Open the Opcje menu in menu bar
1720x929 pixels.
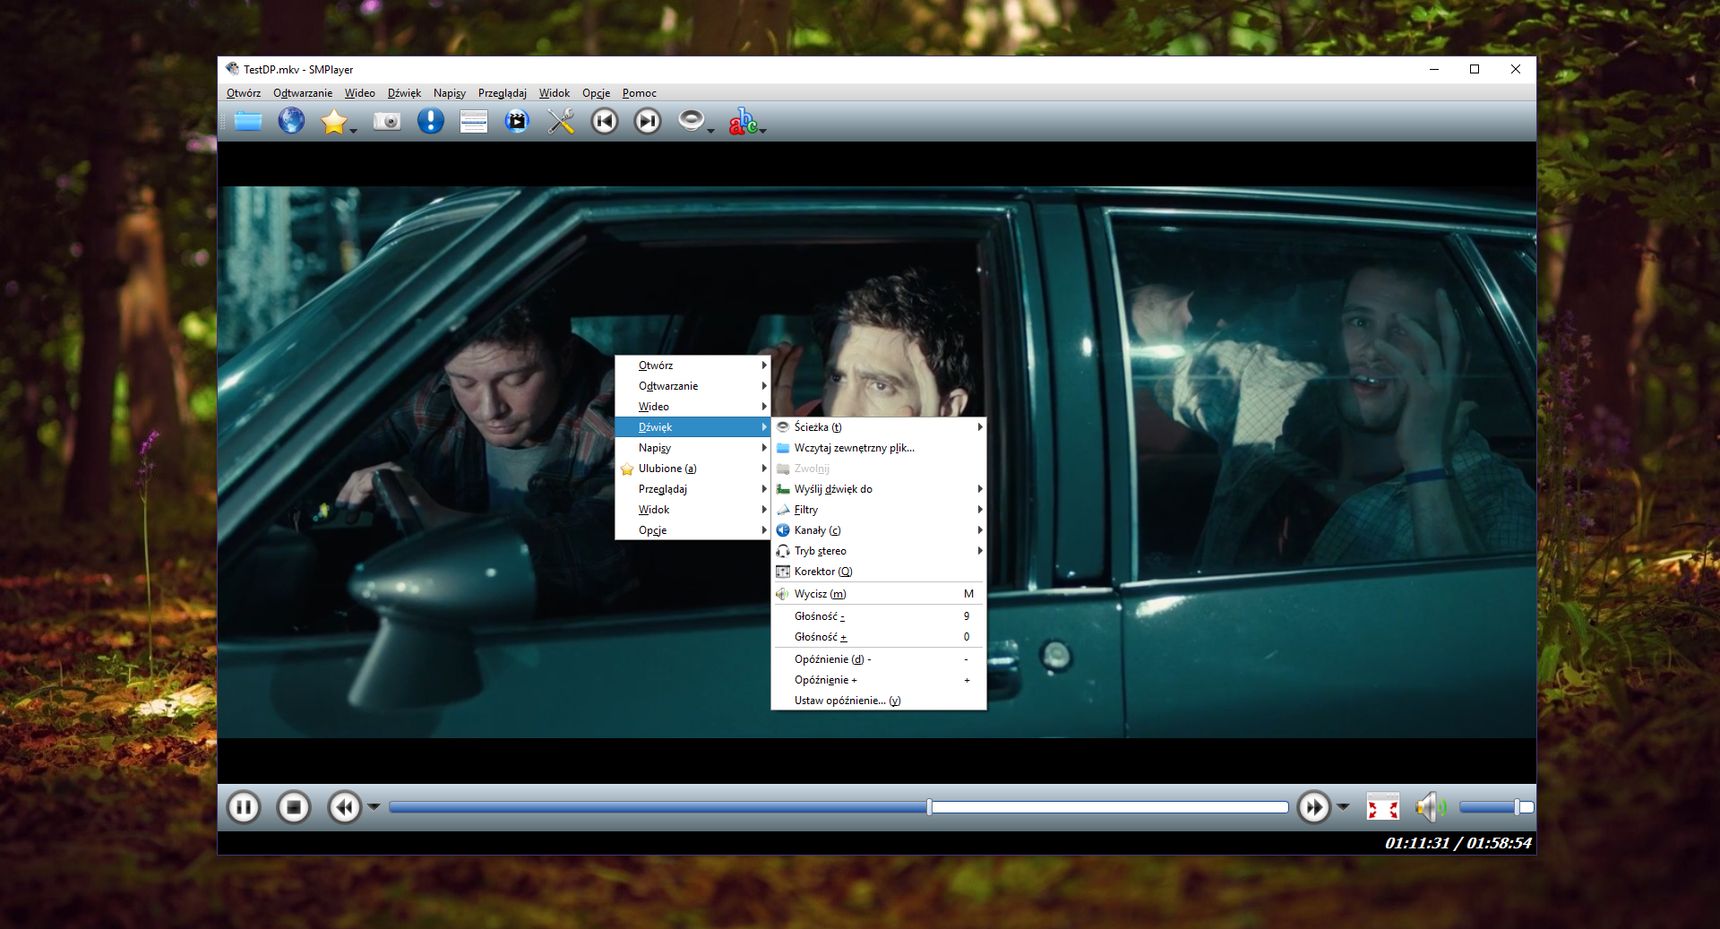tap(596, 93)
